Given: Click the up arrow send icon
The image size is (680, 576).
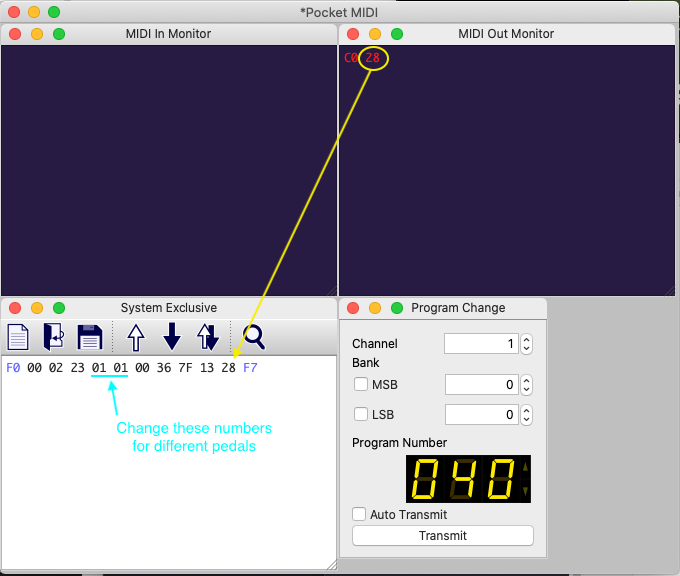Looking at the screenshot, I should tap(136, 337).
